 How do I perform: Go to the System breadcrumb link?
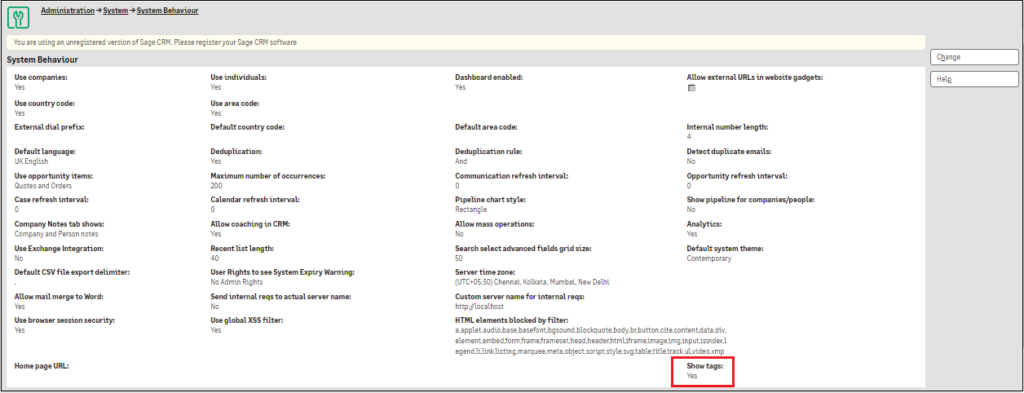pyautogui.click(x=115, y=11)
